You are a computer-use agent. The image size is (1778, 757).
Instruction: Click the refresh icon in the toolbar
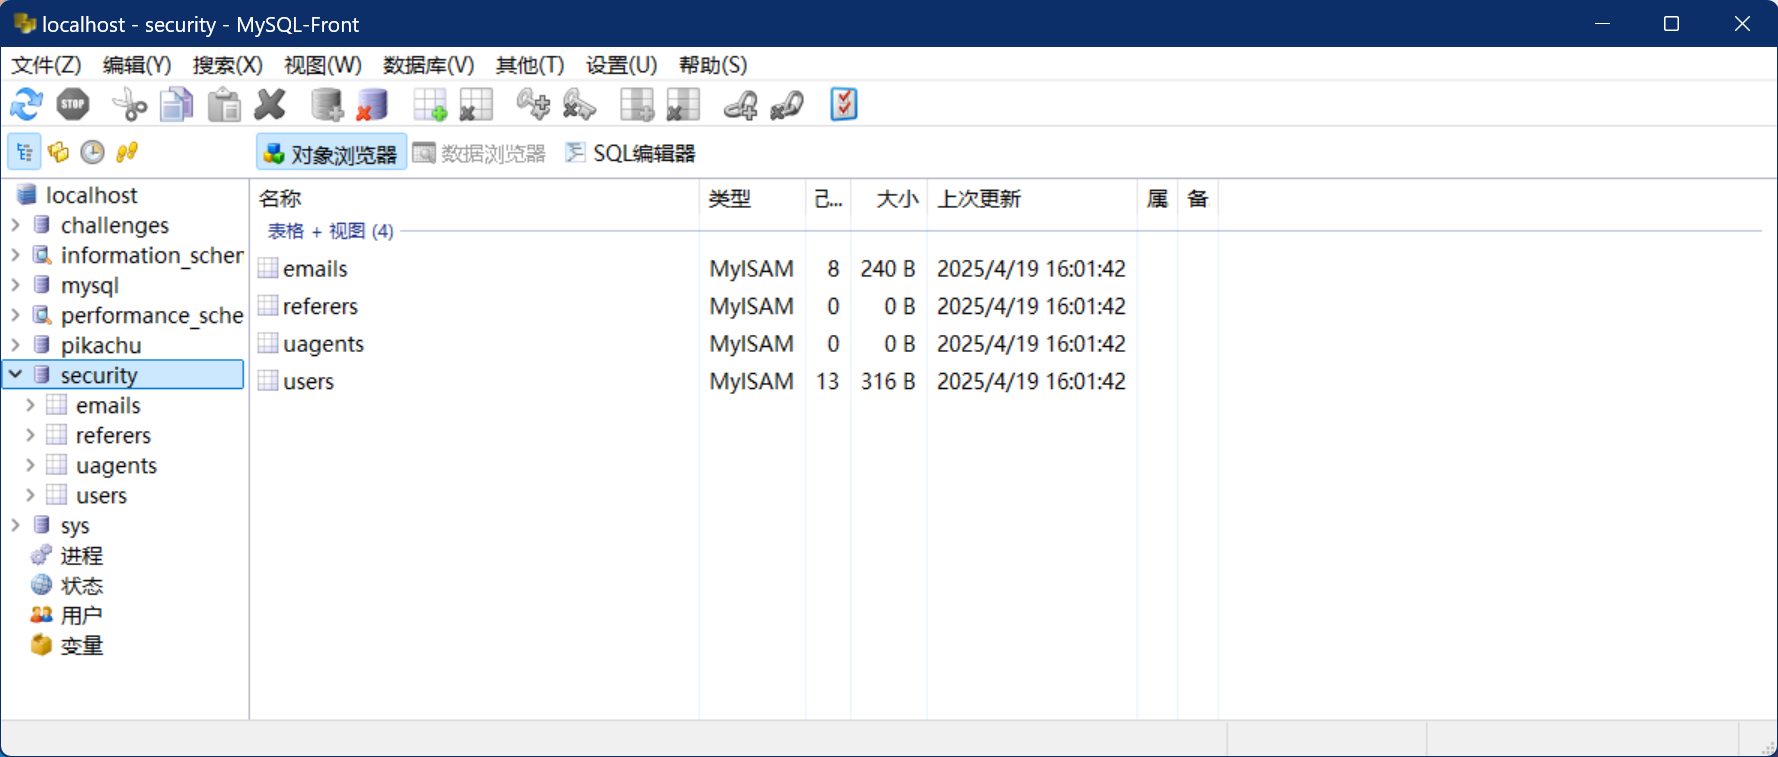coord(26,104)
